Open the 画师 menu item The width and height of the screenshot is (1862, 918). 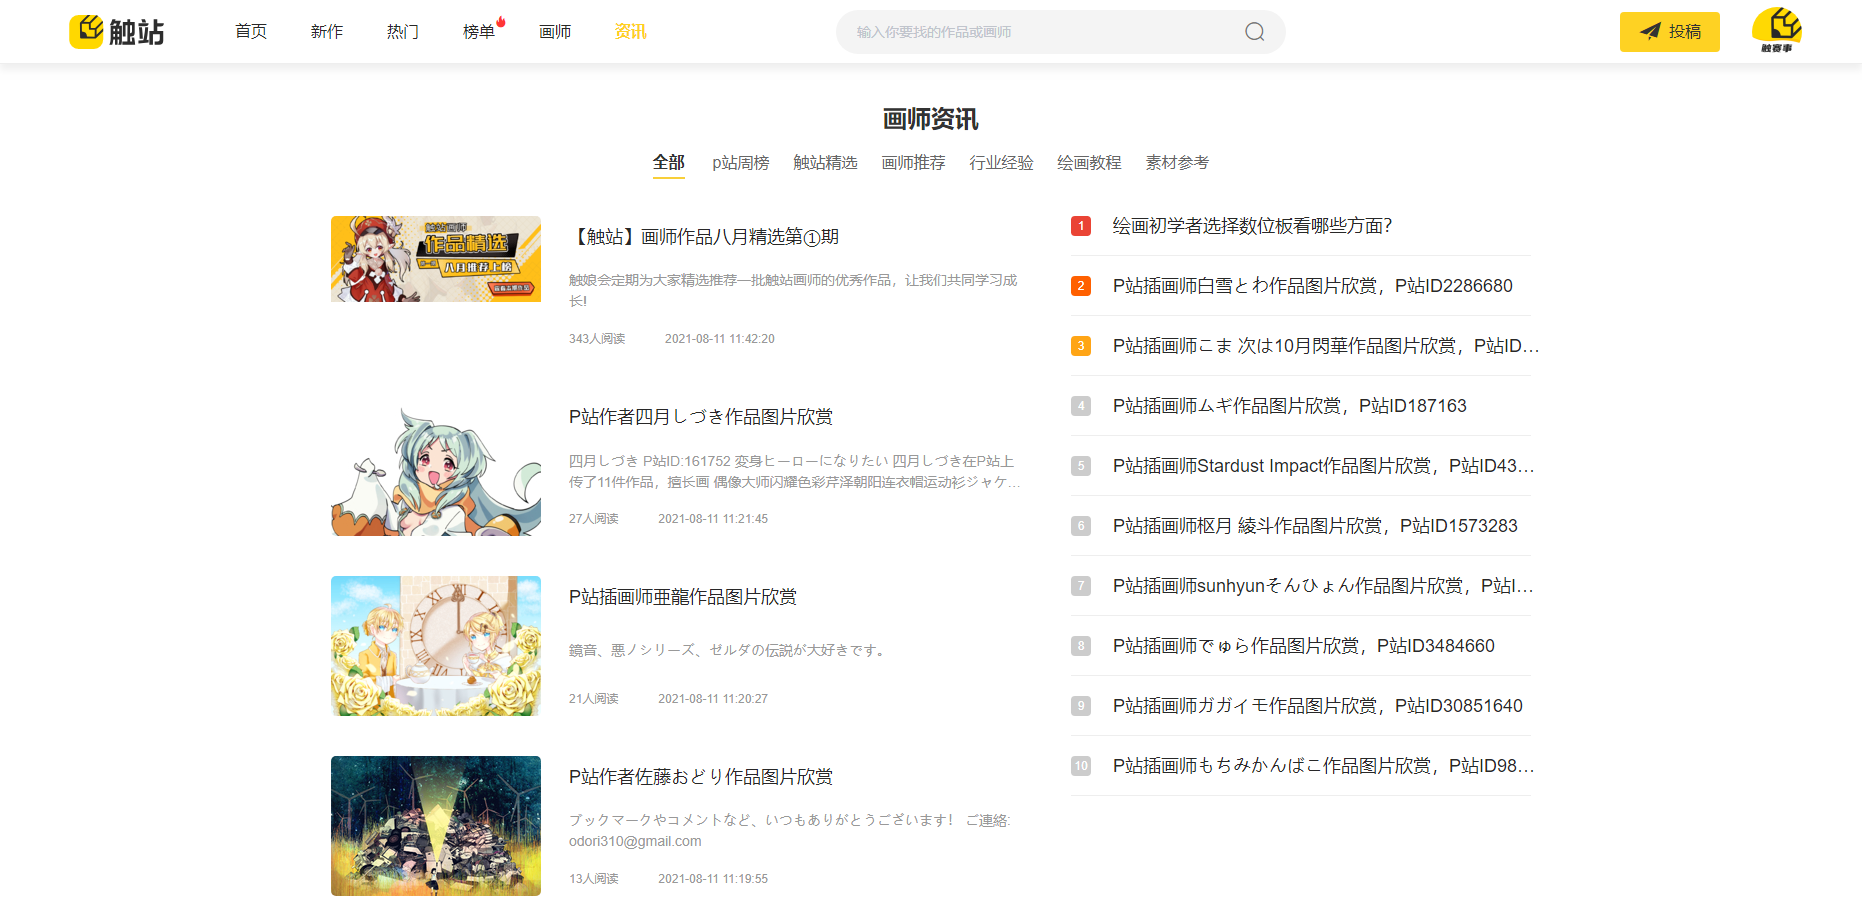(x=555, y=31)
